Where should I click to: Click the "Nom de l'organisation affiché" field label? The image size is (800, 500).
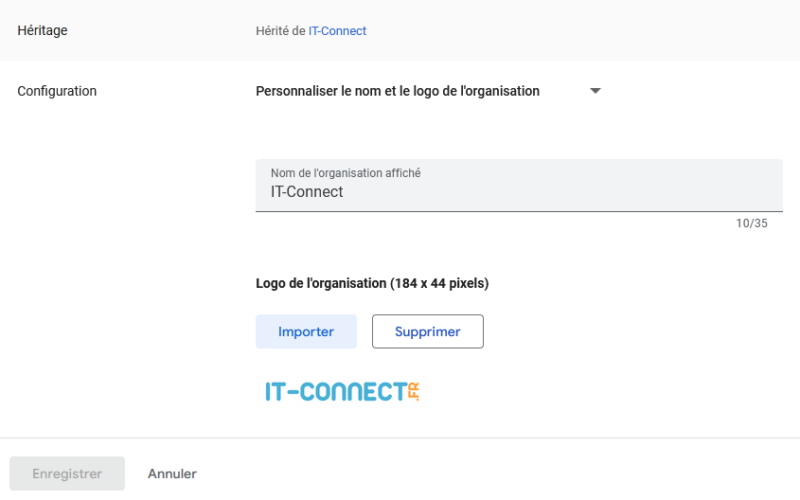coord(345,173)
